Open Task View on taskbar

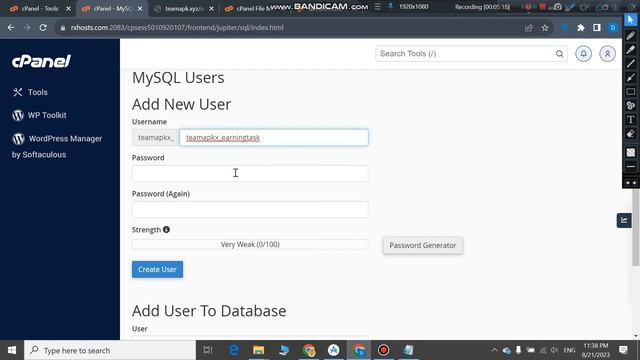[208, 350]
